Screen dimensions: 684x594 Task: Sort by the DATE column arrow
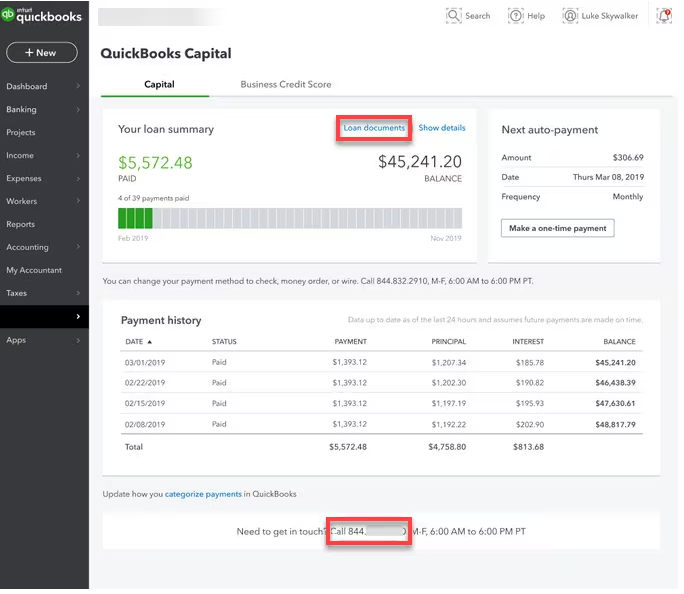[x=151, y=342]
